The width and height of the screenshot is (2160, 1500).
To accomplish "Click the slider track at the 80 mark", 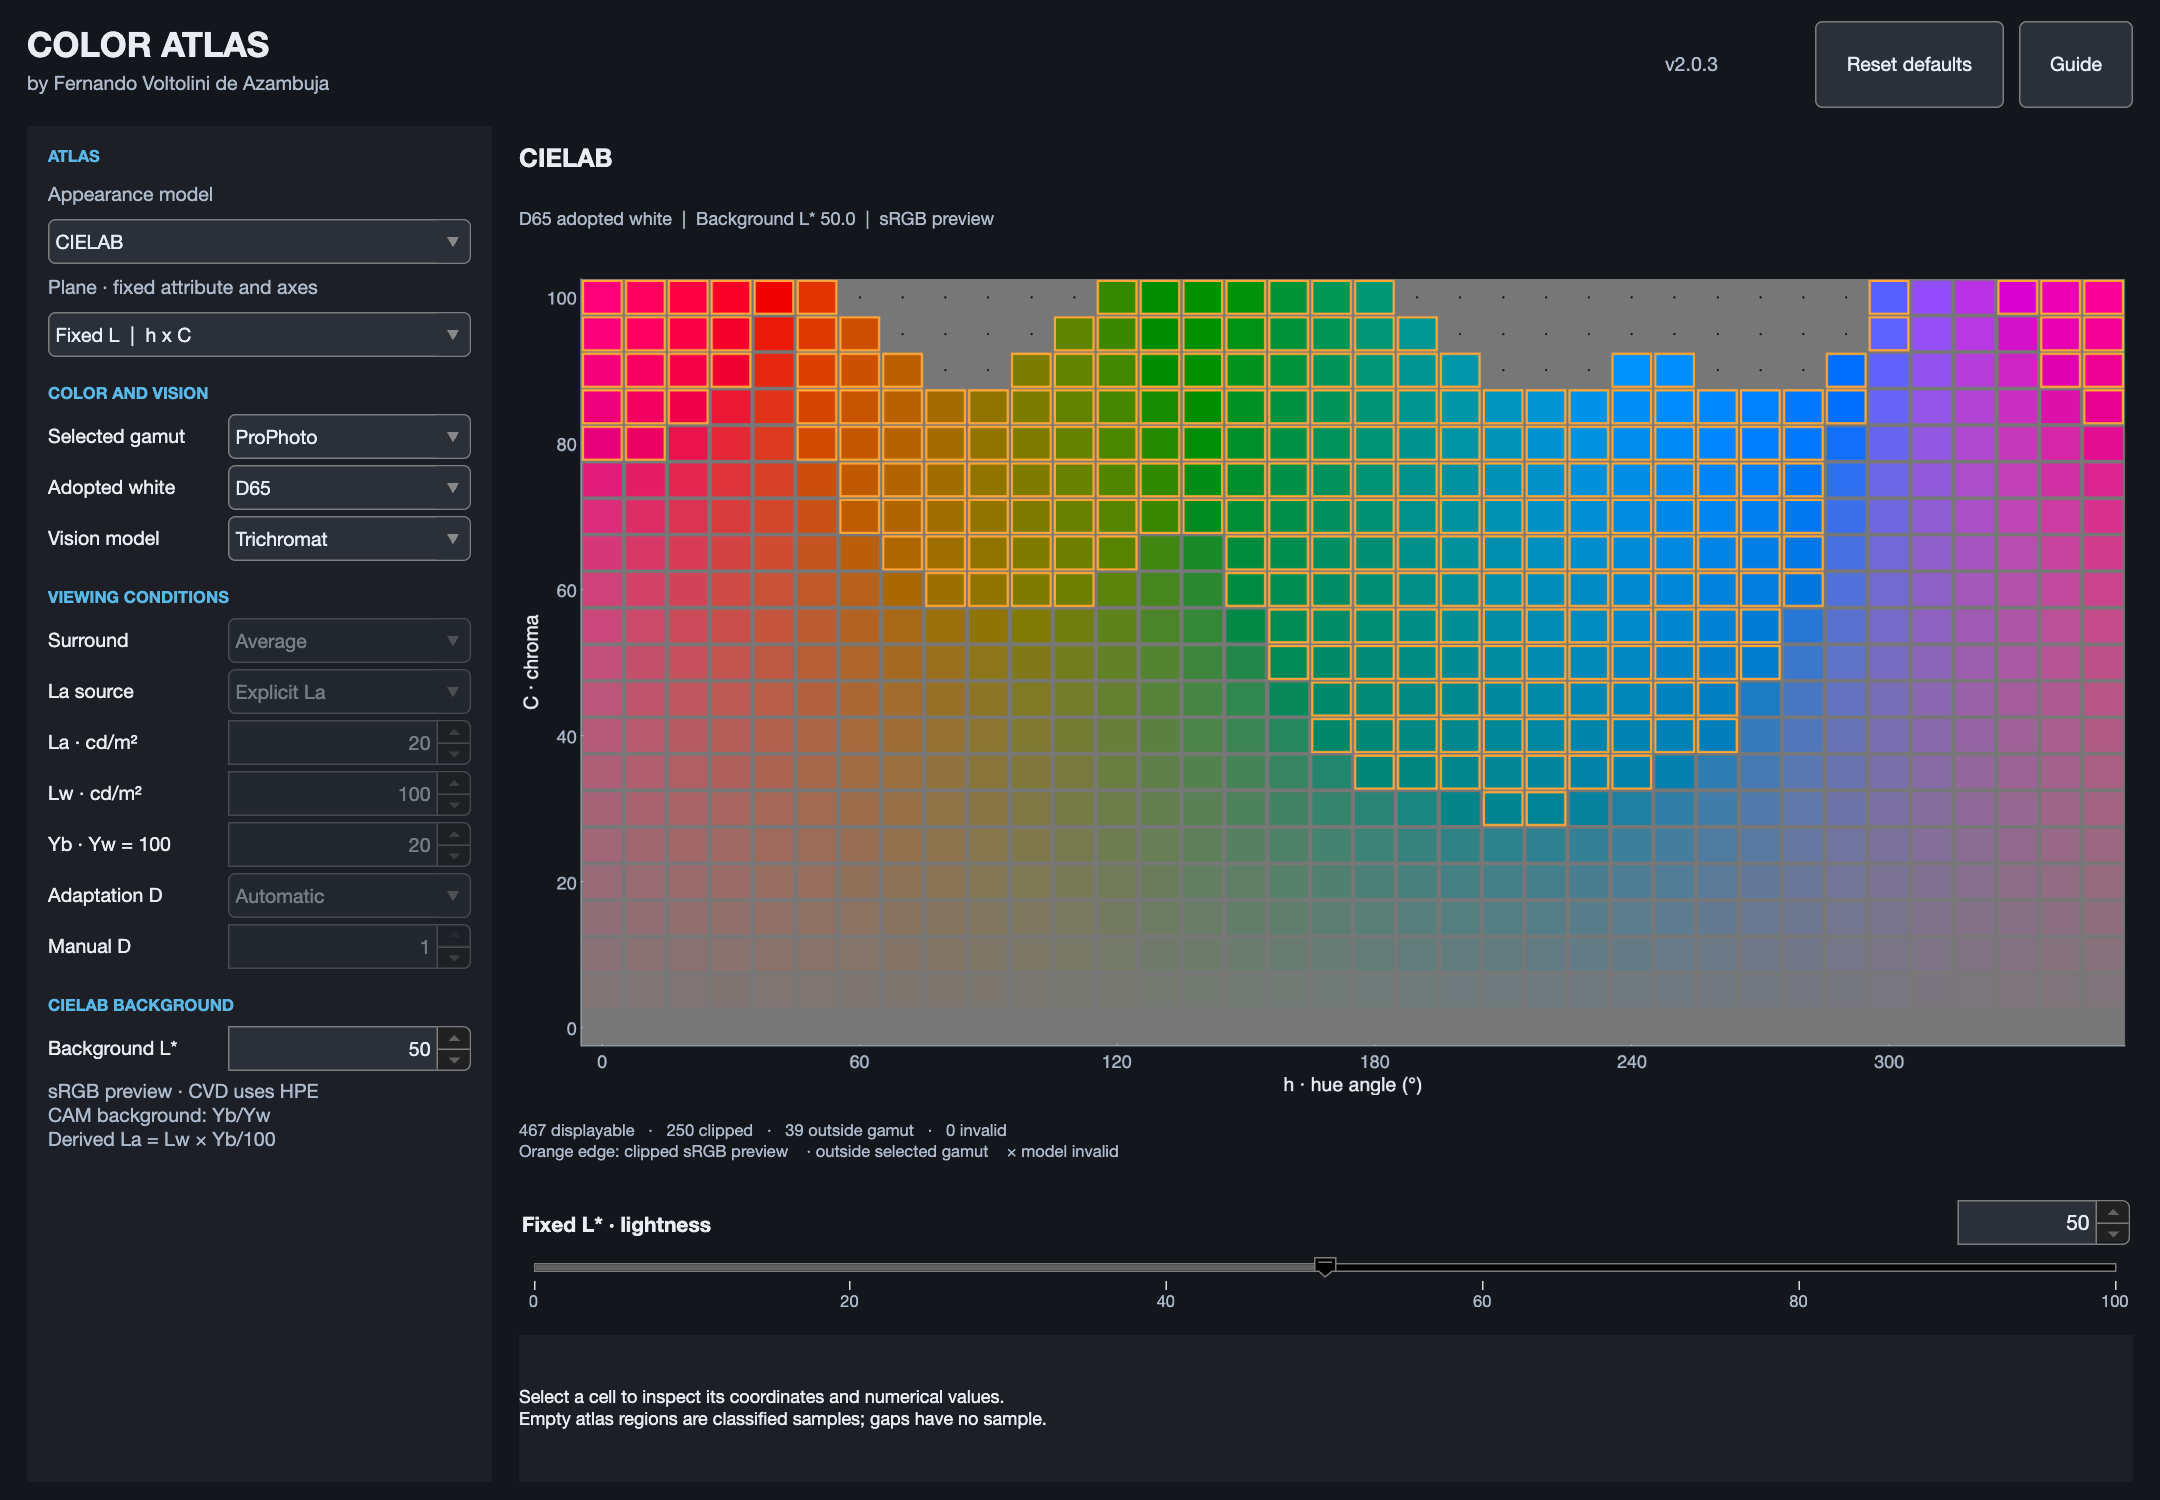I will click(1798, 1267).
